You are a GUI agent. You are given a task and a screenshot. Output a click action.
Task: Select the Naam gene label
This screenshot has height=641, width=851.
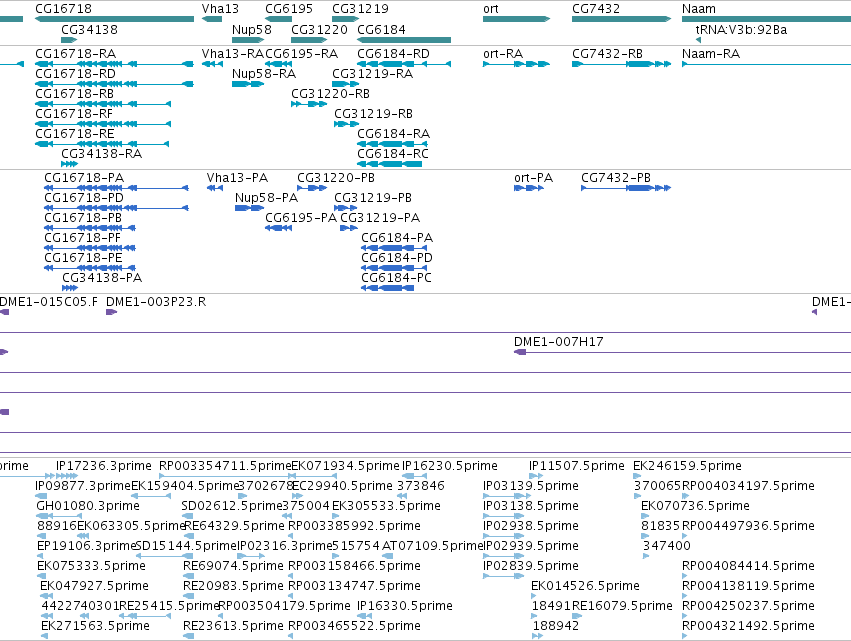click(x=698, y=9)
